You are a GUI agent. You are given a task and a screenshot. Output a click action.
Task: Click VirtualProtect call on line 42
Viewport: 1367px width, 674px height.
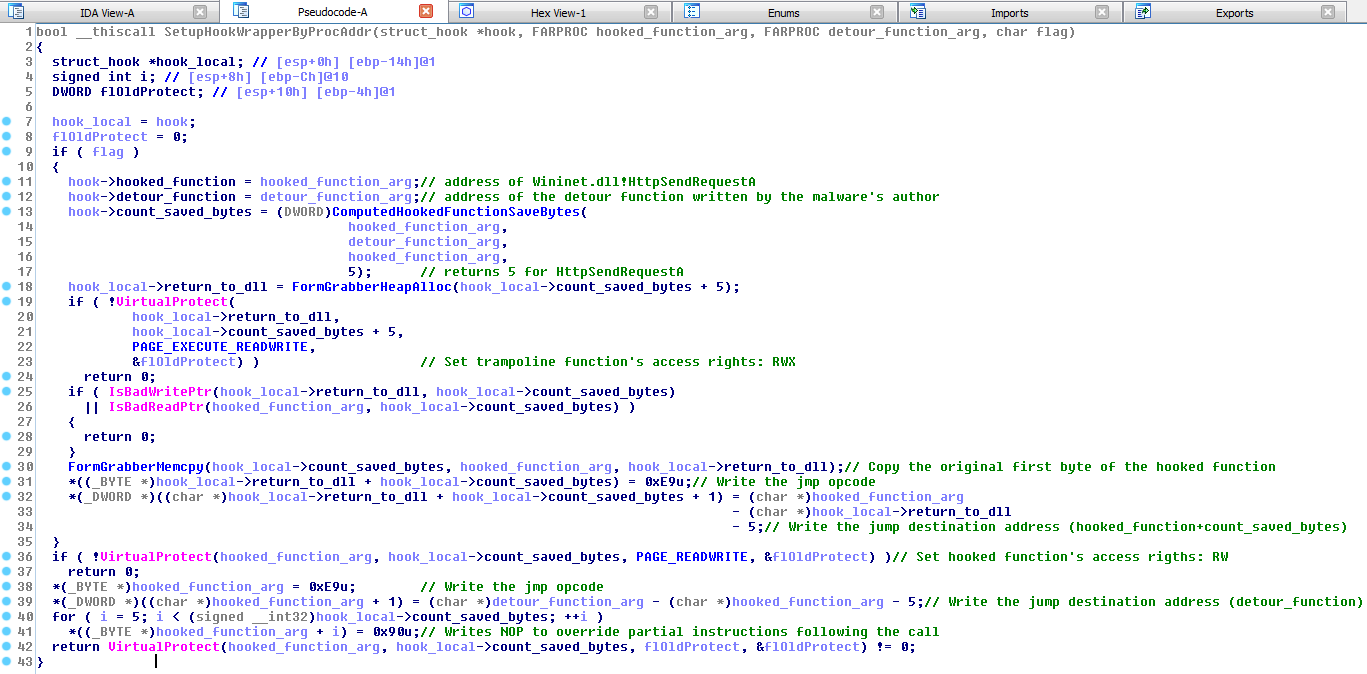pyautogui.click(x=164, y=647)
